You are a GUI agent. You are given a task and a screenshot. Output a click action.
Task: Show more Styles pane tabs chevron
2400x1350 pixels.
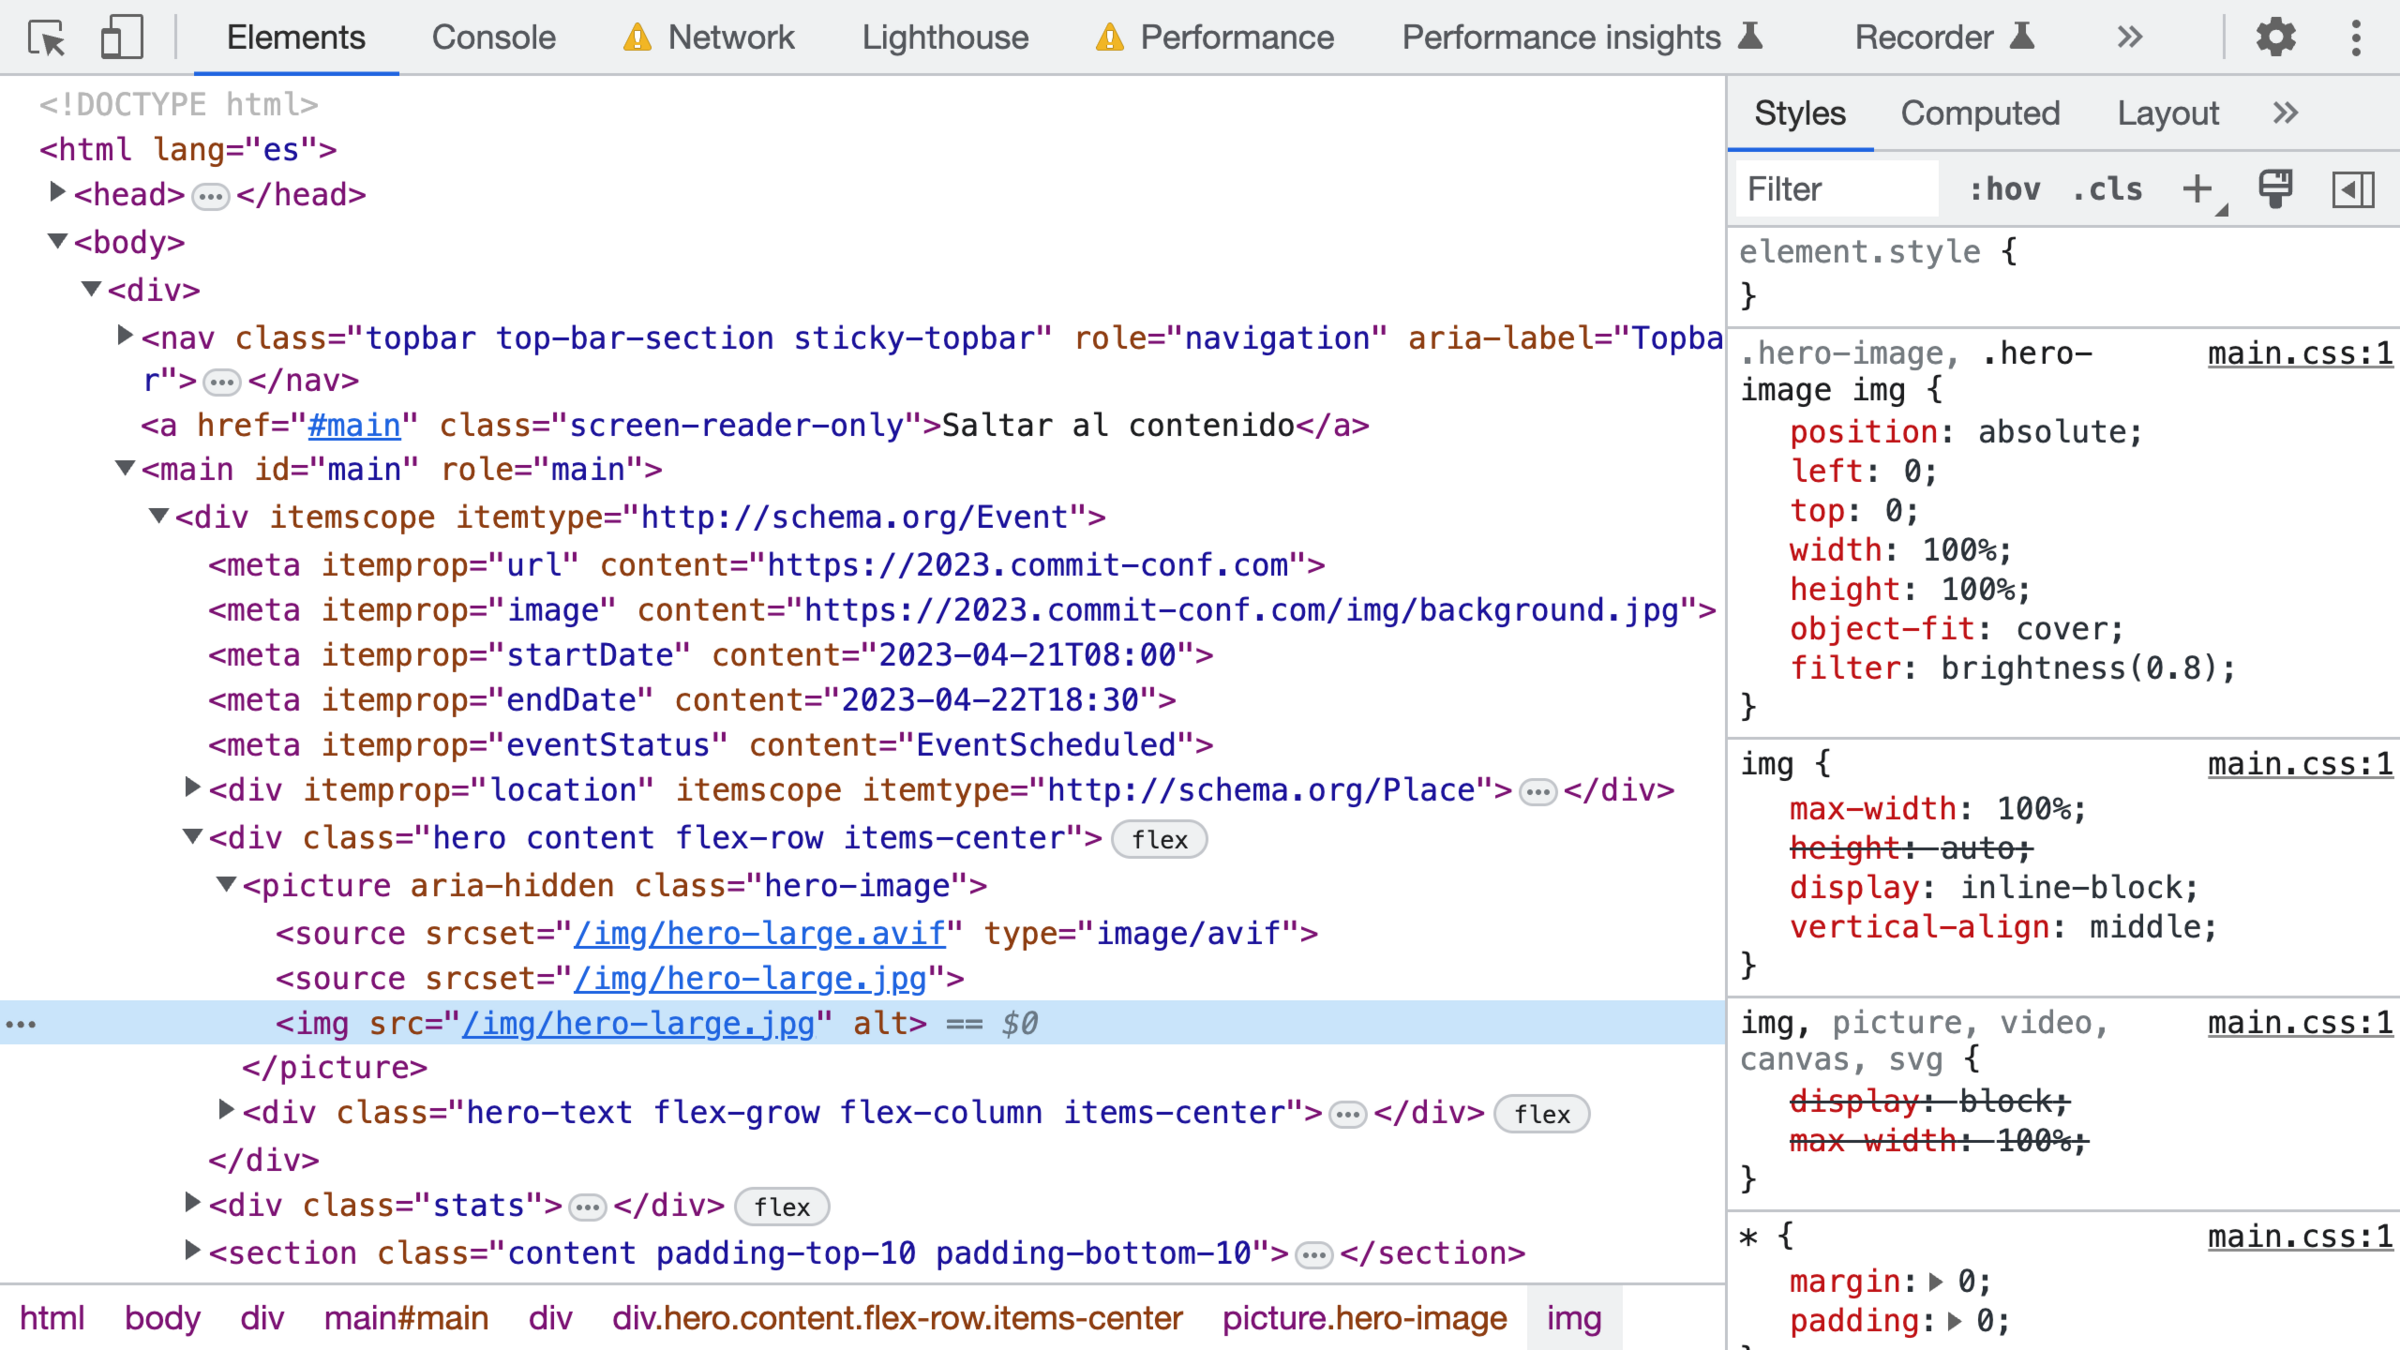click(x=2285, y=113)
